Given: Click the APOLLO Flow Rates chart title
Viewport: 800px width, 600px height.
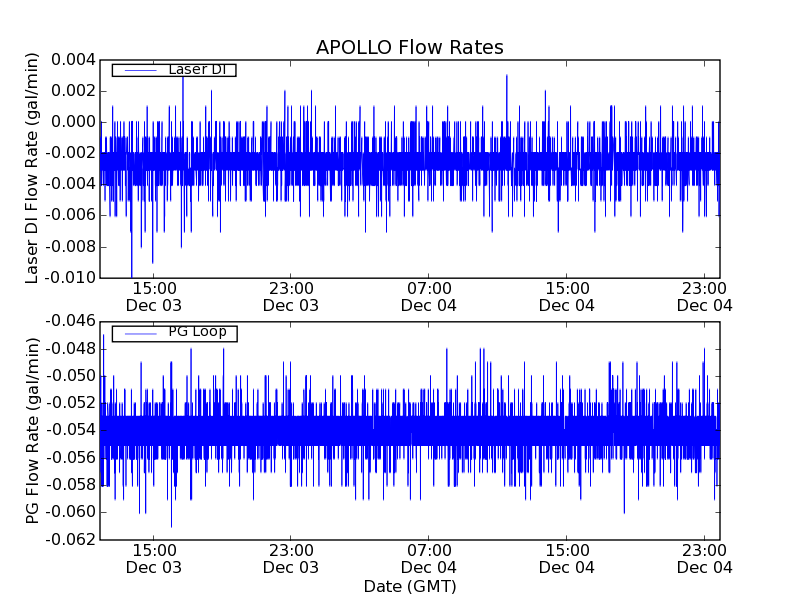Looking at the screenshot, I should pyautogui.click(x=409, y=48).
